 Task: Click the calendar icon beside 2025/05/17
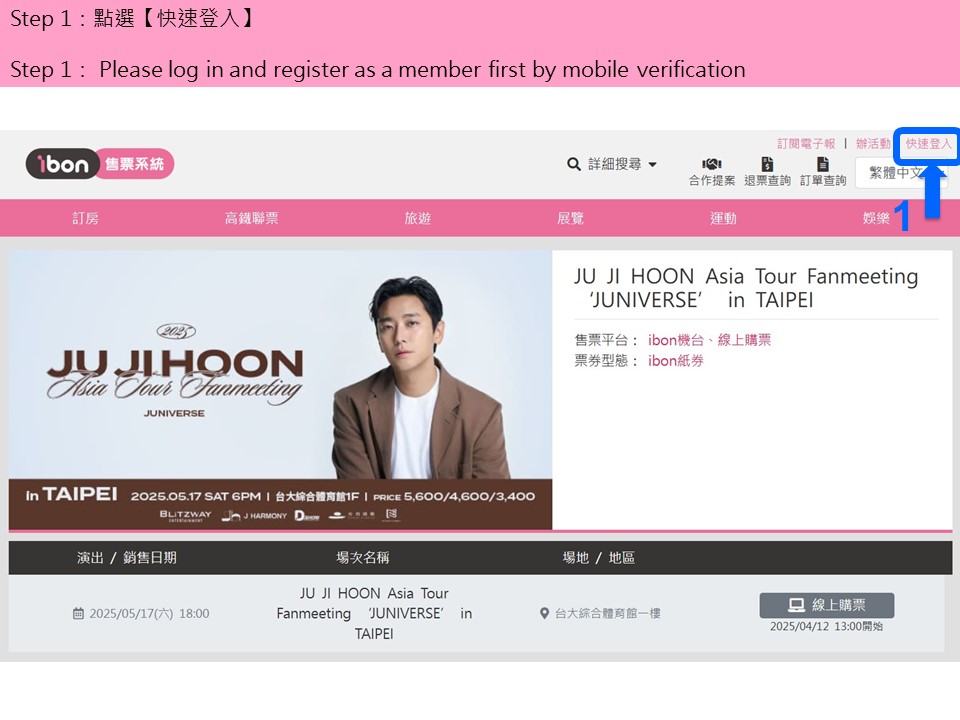coord(78,613)
